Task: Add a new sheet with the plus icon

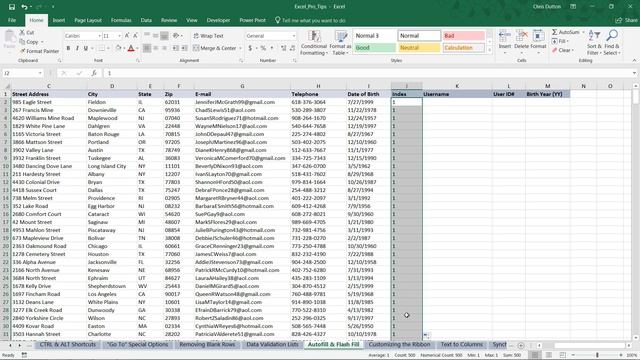Action: point(521,345)
